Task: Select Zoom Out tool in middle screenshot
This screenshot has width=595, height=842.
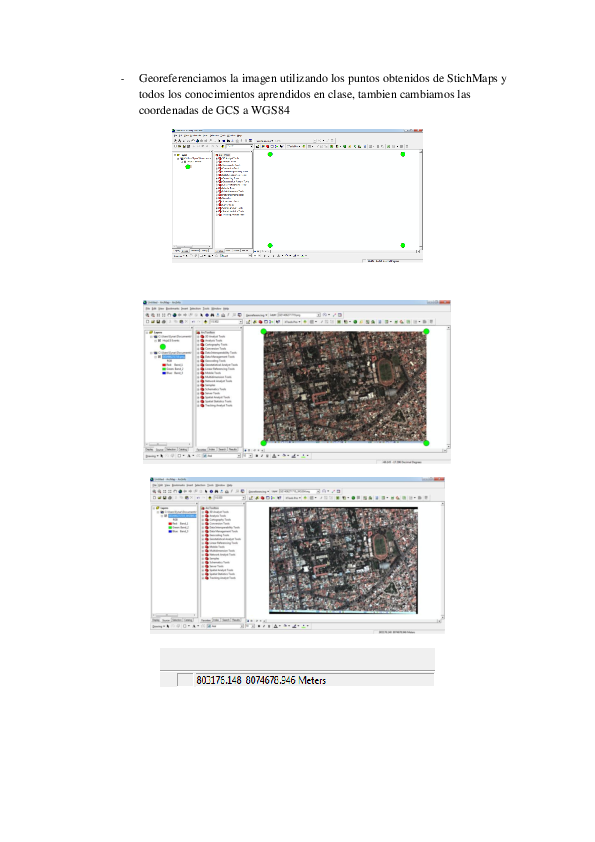Action: [x=153, y=315]
